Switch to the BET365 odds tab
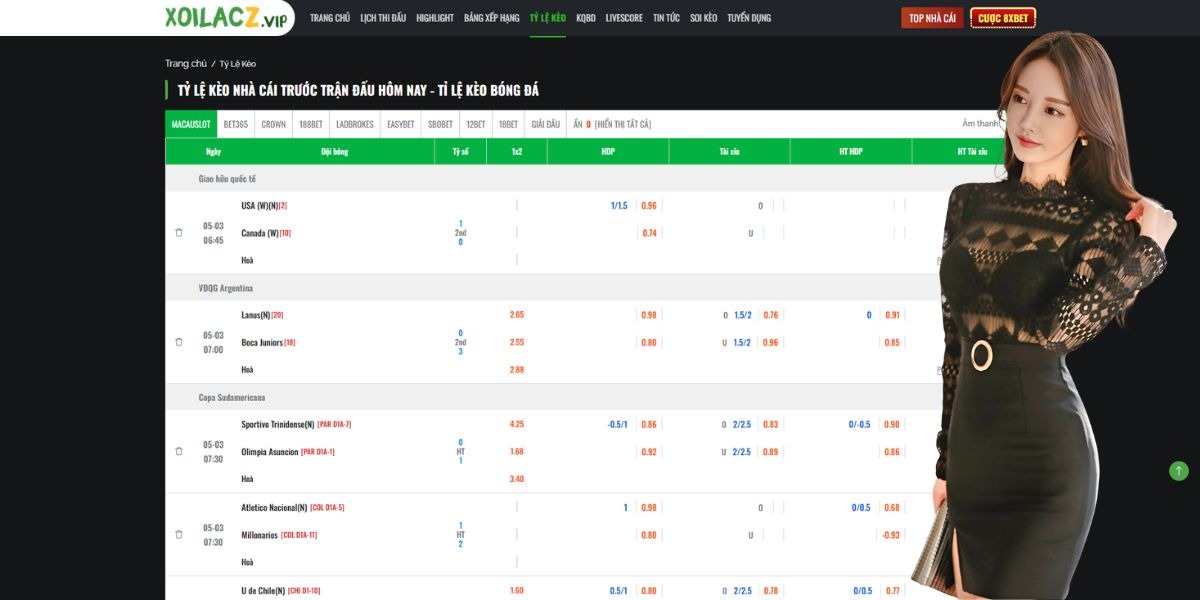Viewport: 1200px width, 600px height. pos(235,124)
